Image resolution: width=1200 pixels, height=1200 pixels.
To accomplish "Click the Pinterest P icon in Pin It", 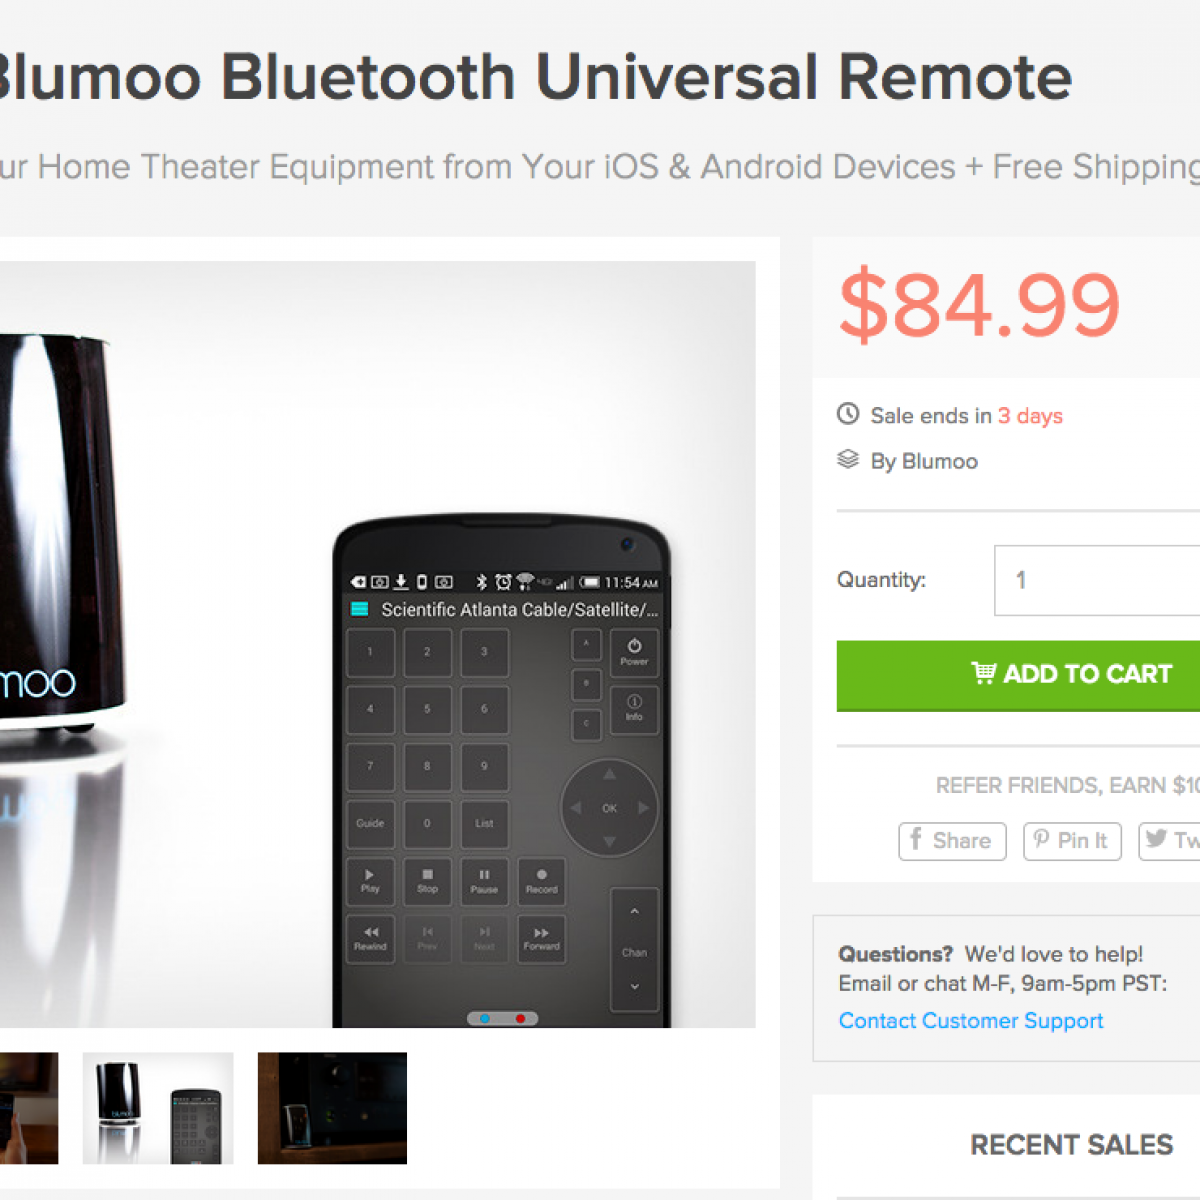I will 1041,840.
